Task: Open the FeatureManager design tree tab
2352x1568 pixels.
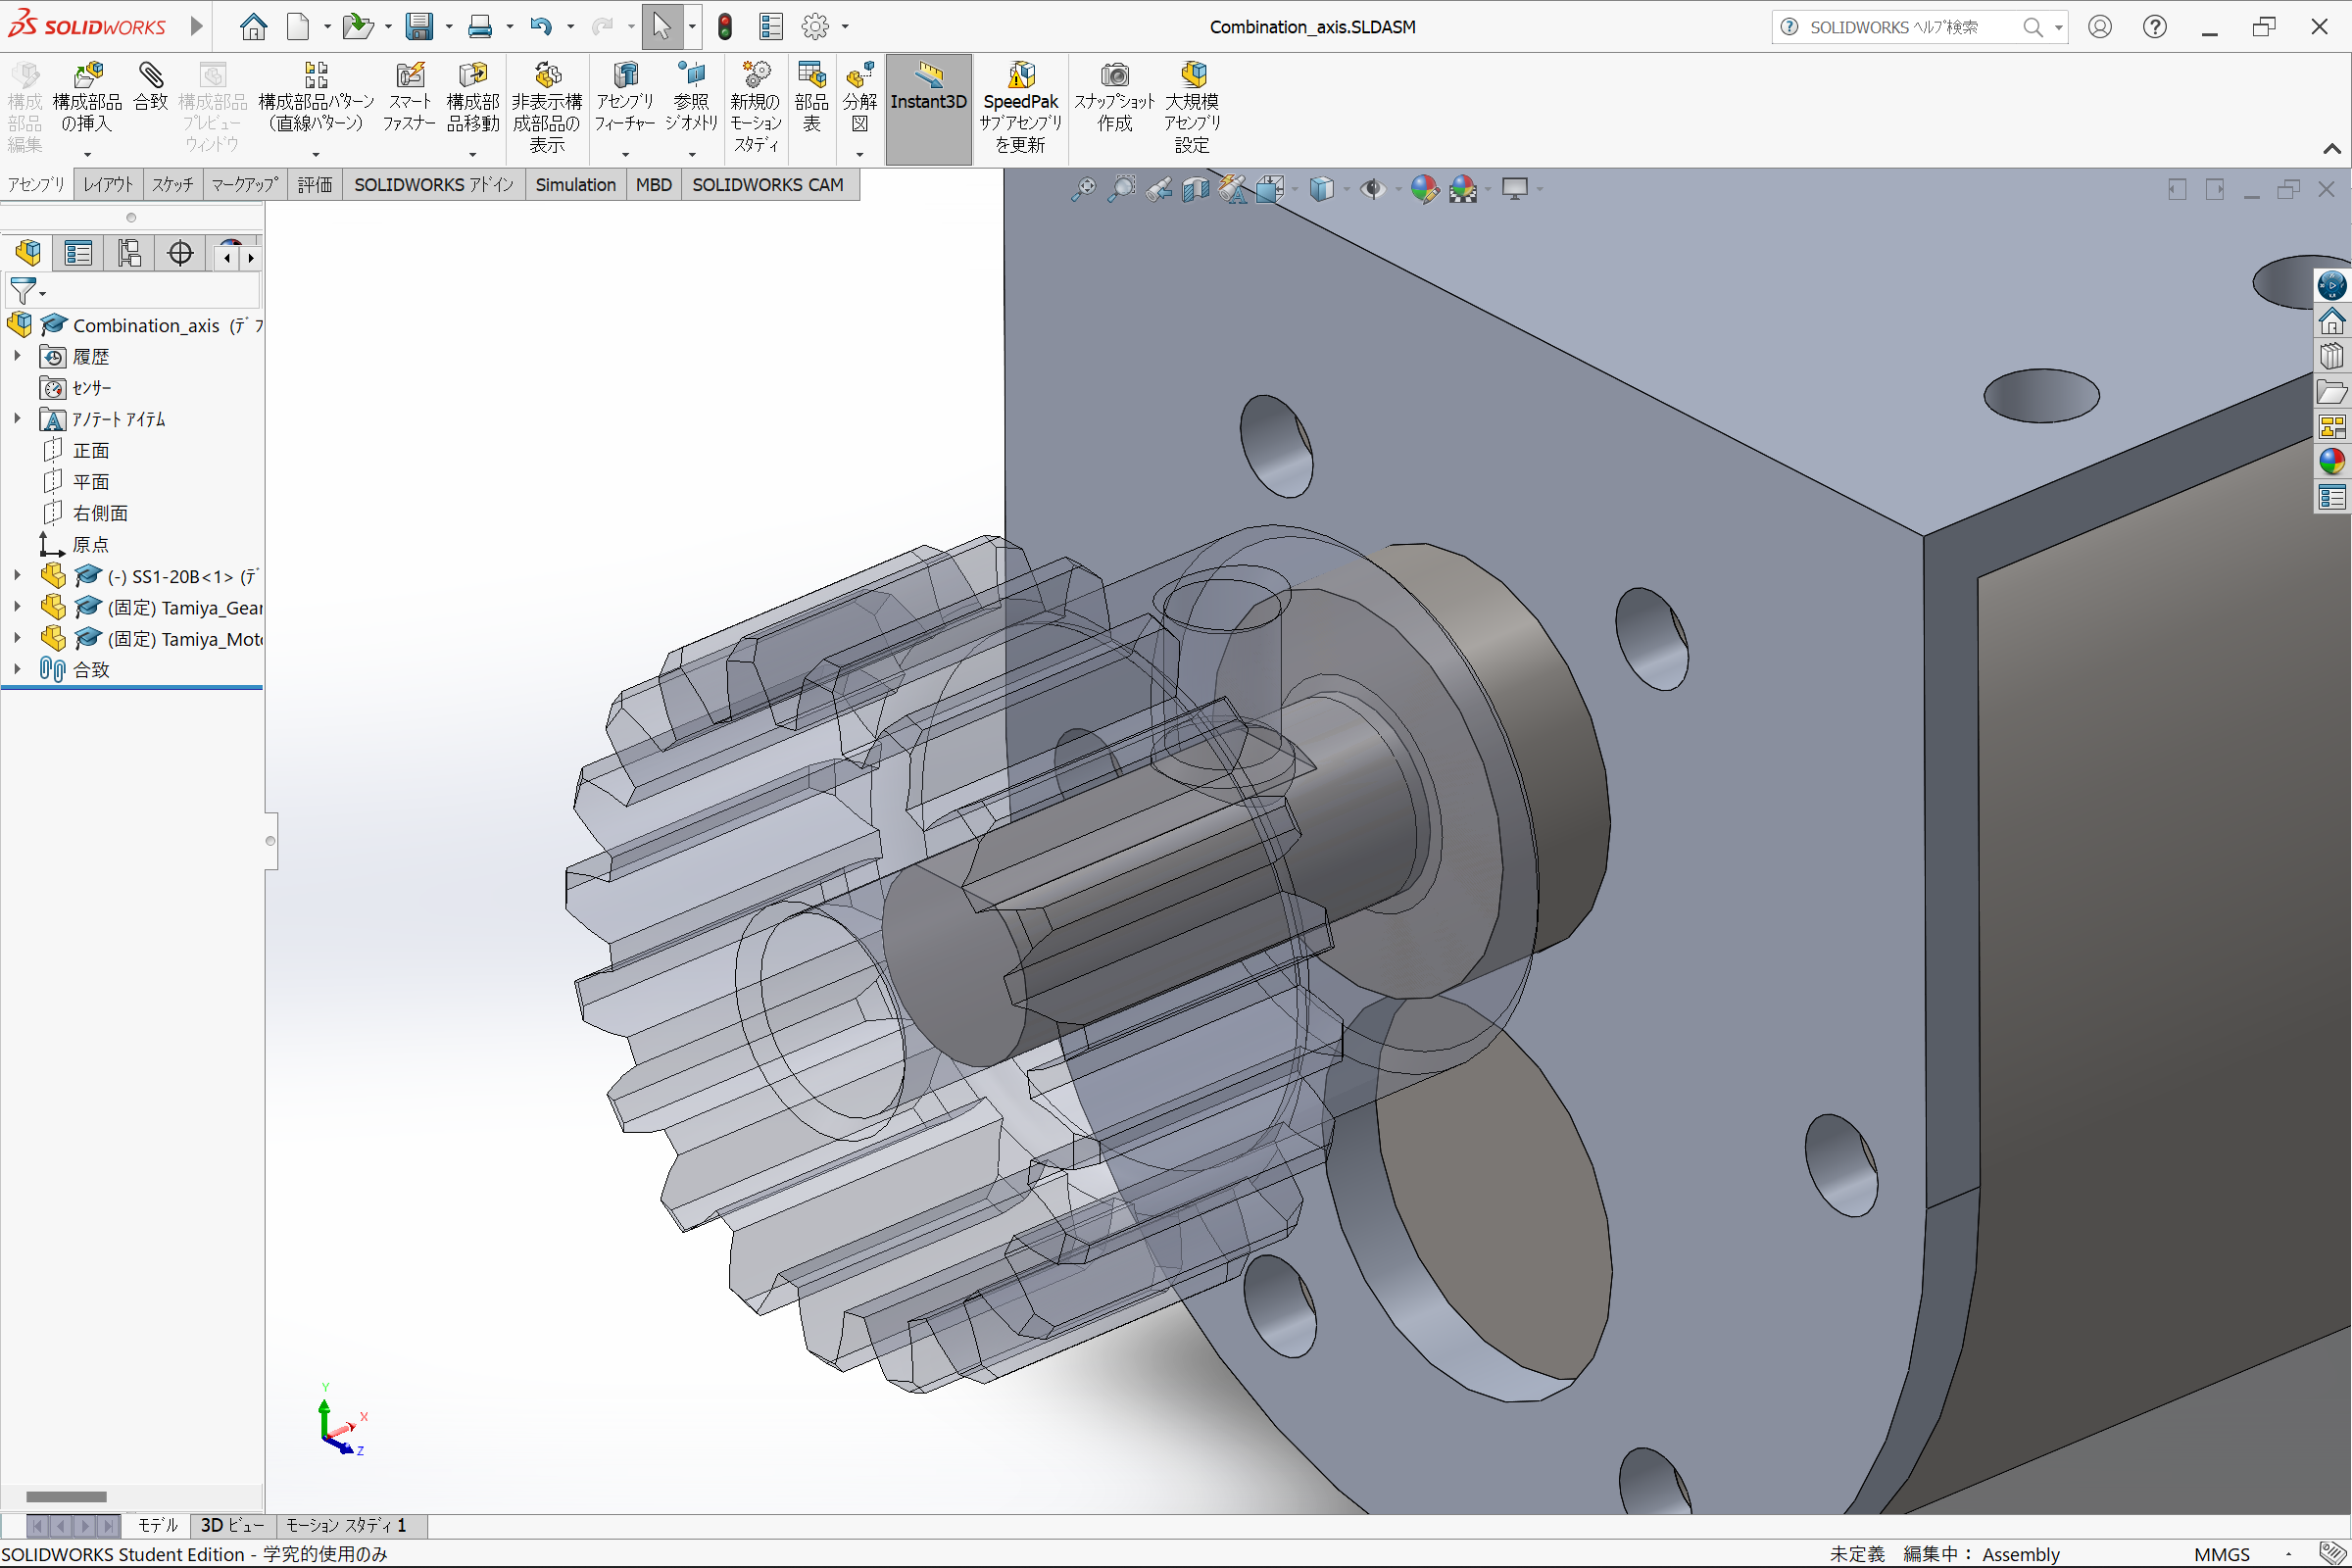Action: [x=28, y=253]
